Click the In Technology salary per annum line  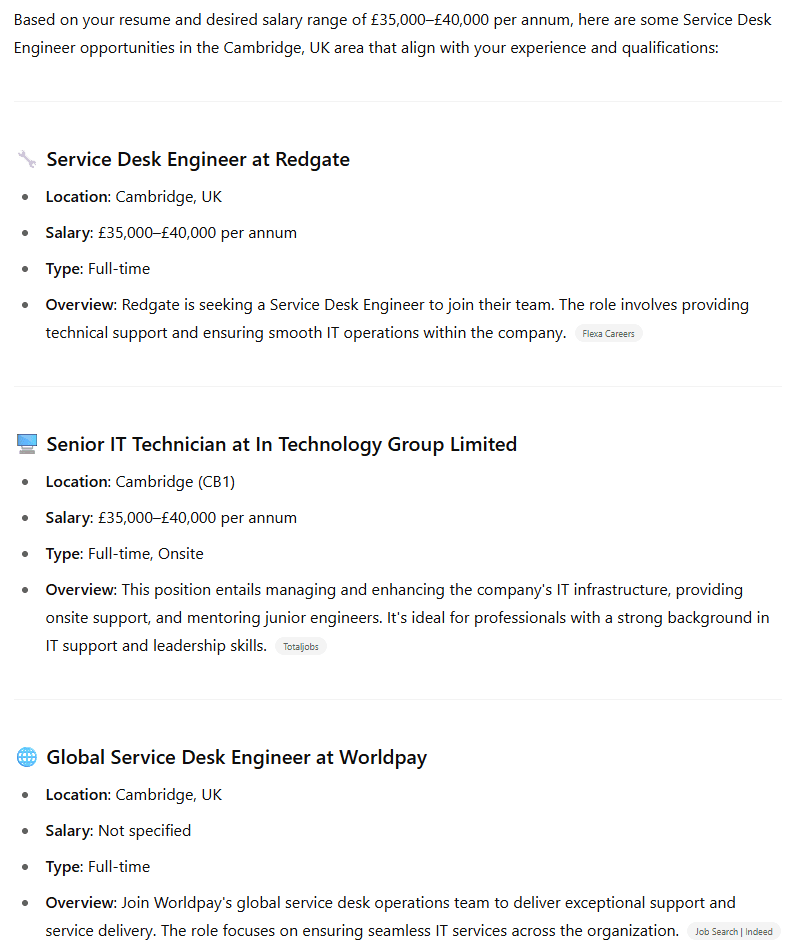[171, 518]
